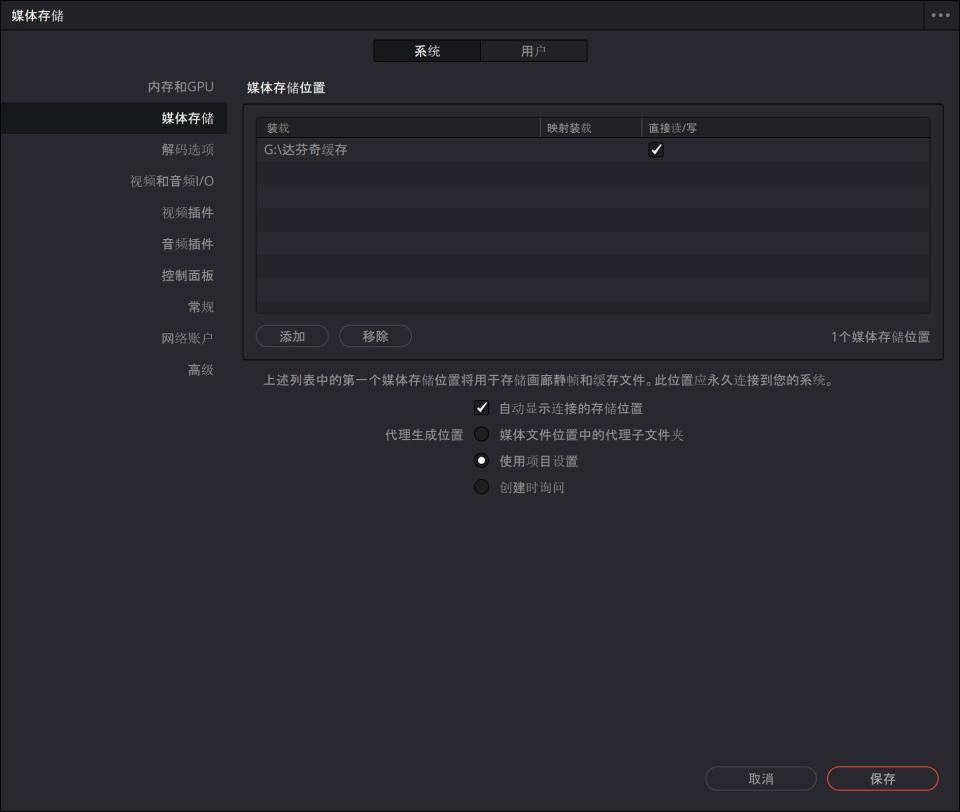Open 控制面板 settings section
This screenshot has height=812, width=960.
[187, 276]
